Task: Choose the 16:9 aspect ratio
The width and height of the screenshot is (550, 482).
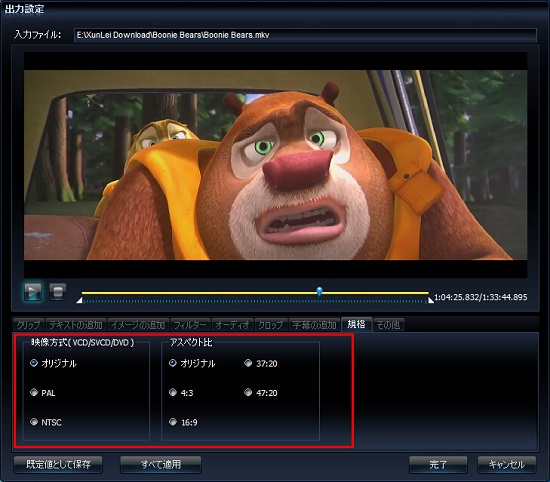Action: point(183,422)
